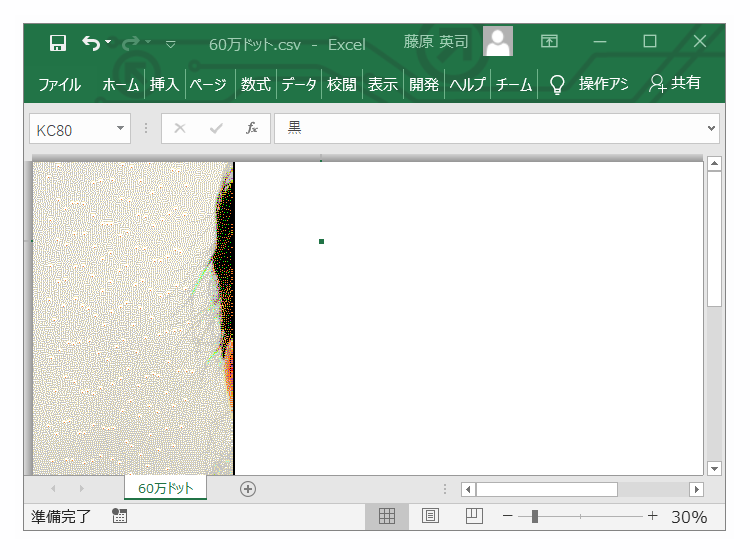Open ribbon display options
This screenshot has width=750, height=560.
pyautogui.click(x=549, y=41)
